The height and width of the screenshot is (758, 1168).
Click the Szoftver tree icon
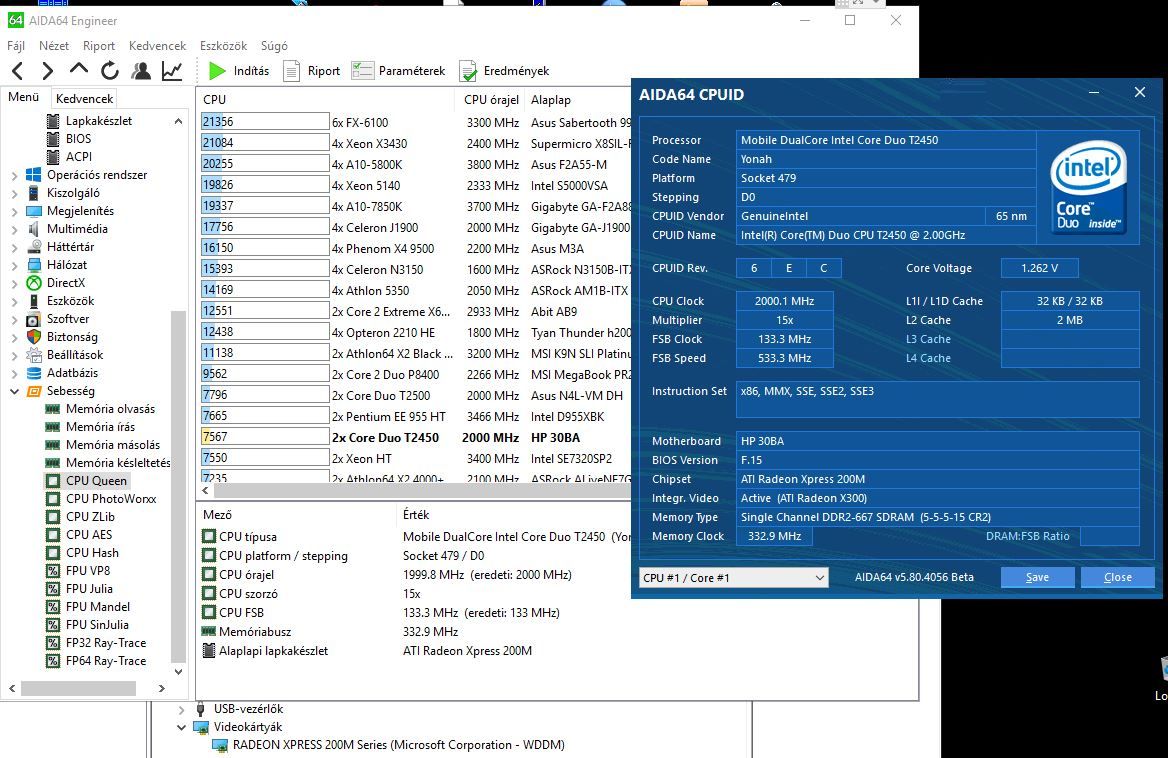(34, 319)
